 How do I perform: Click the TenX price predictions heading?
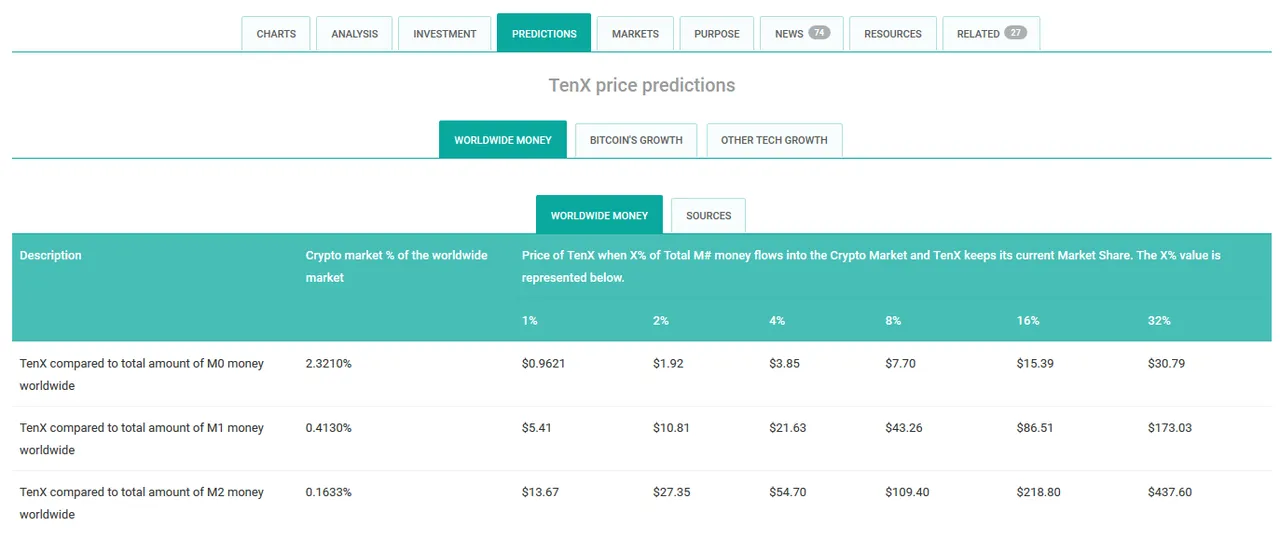642,85
